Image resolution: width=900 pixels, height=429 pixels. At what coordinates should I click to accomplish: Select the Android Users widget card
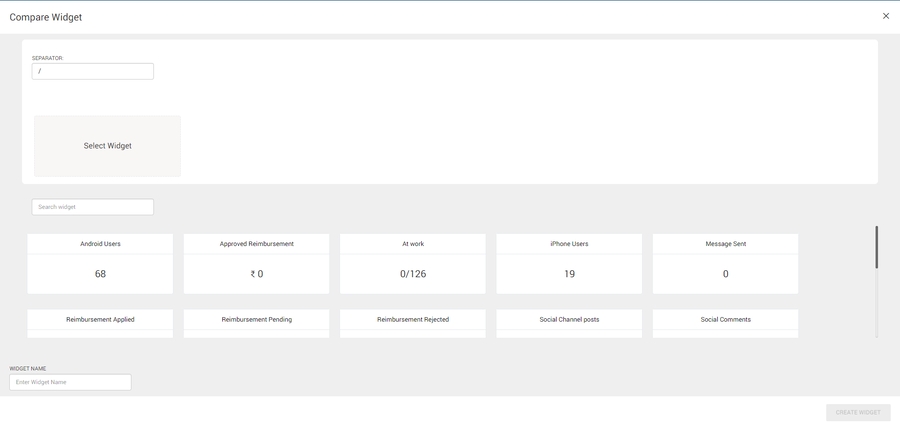(x=100, y=264)
